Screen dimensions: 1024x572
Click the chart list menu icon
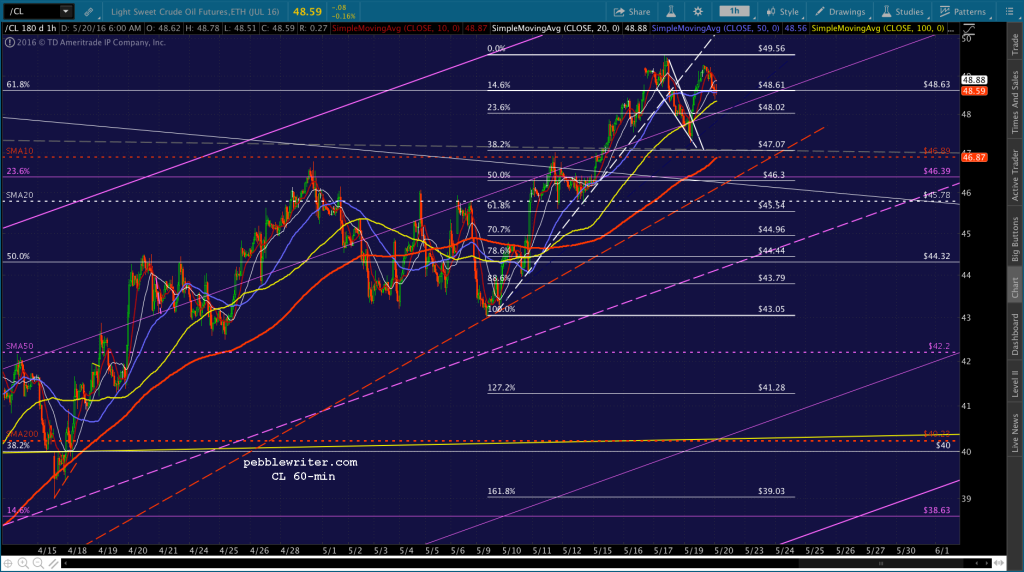coord(1009,12)
